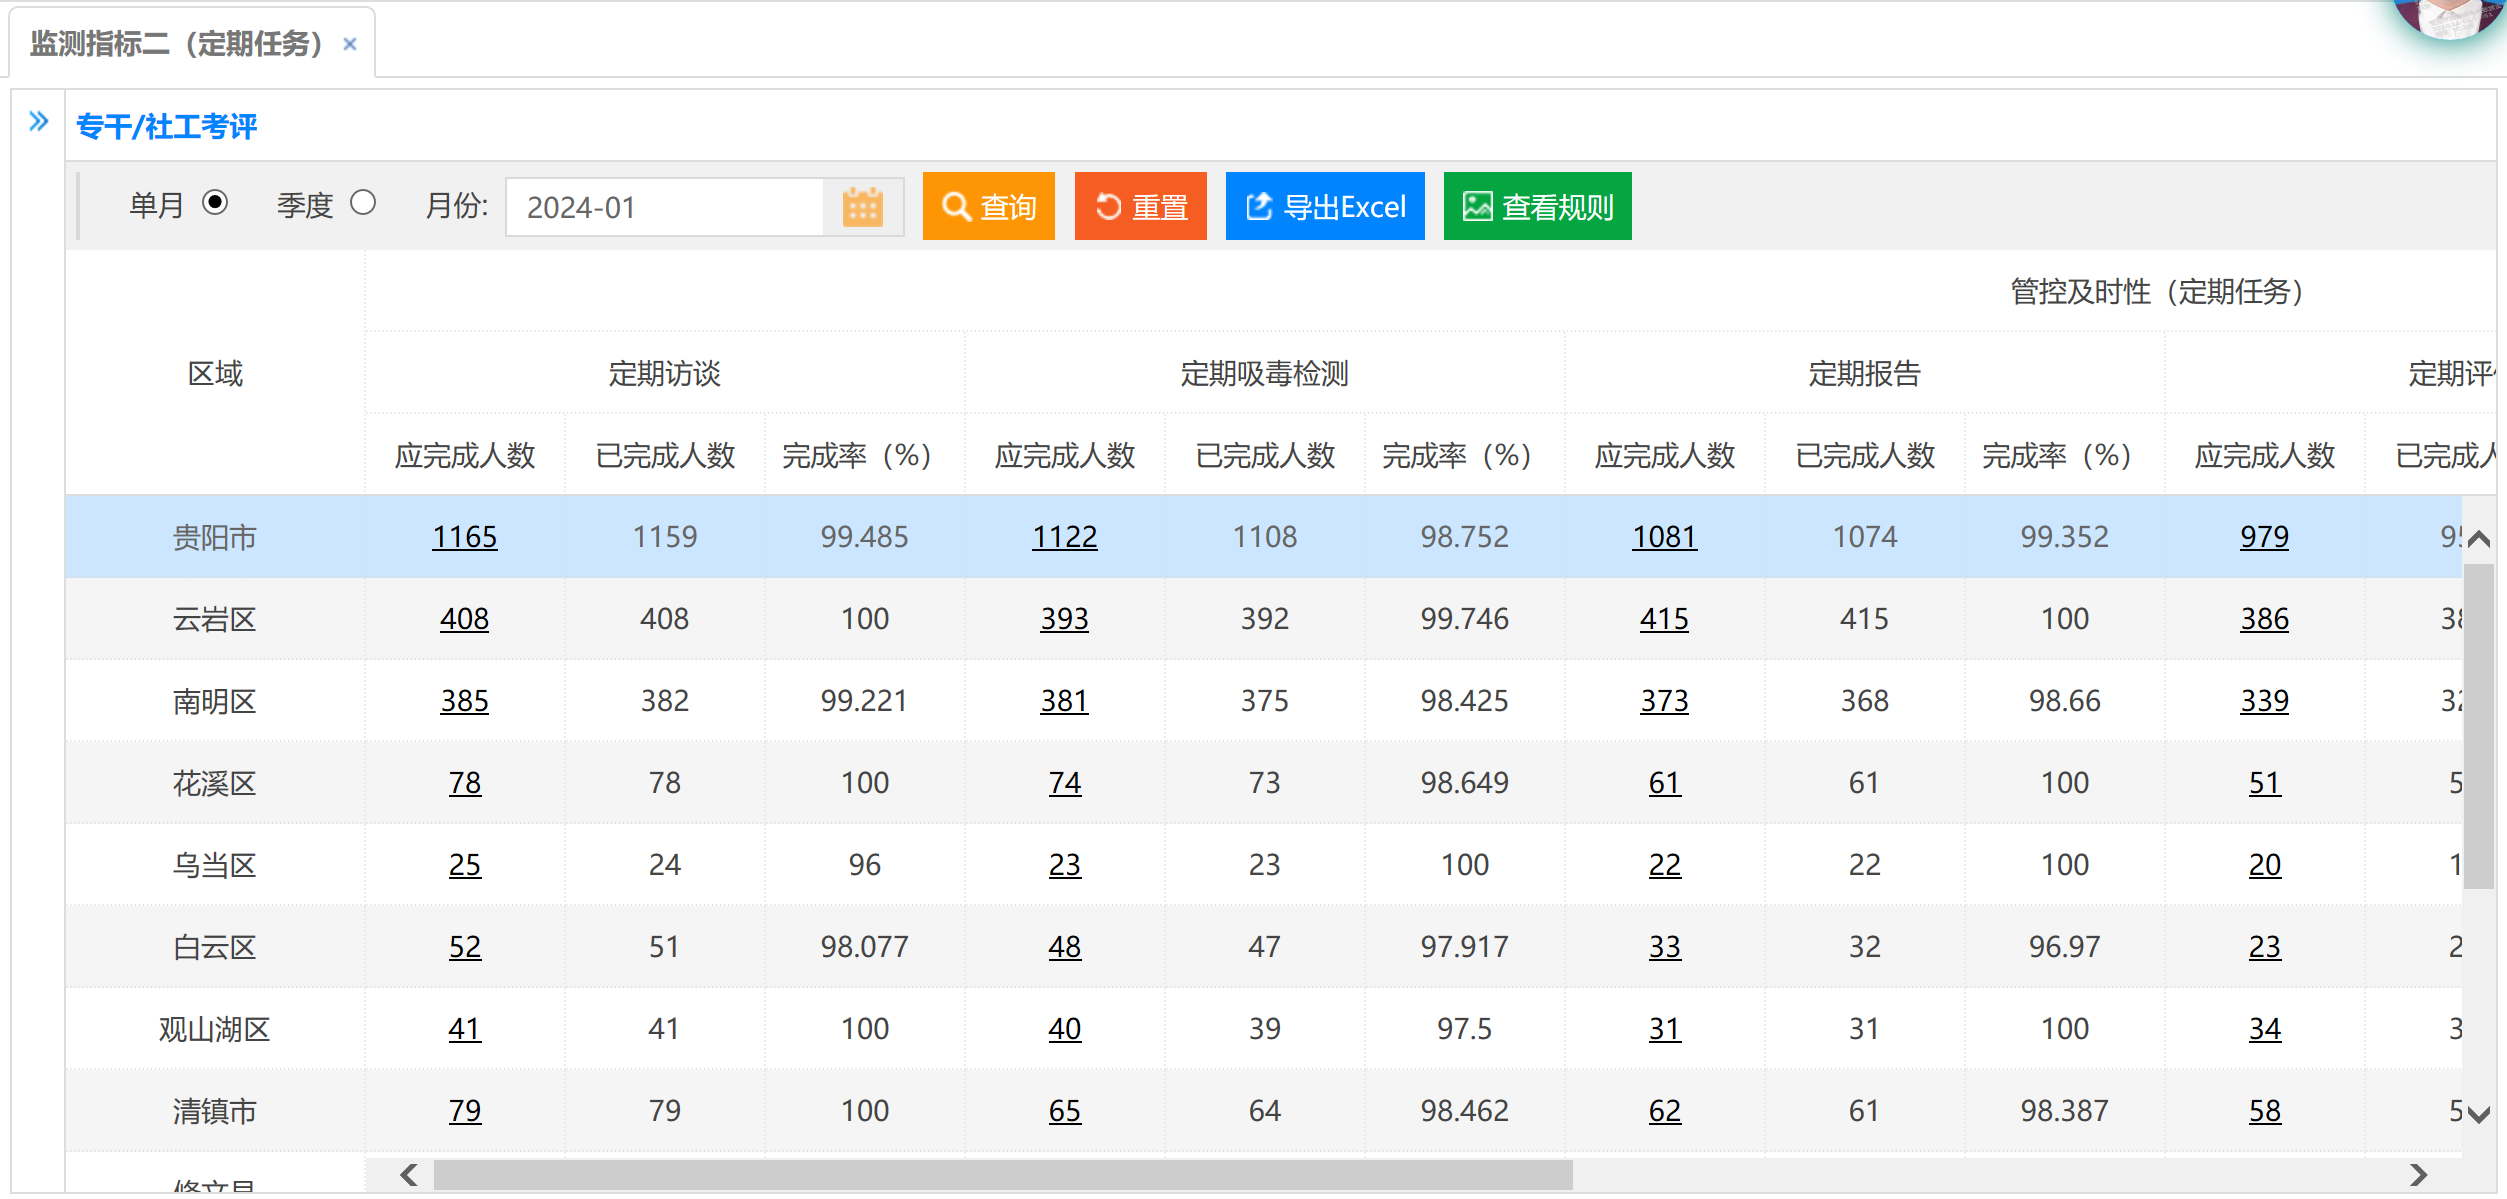This screenshot has height=1199, width=2507.
Task: Select the 云岩区 row label
Action: (215, 620)
